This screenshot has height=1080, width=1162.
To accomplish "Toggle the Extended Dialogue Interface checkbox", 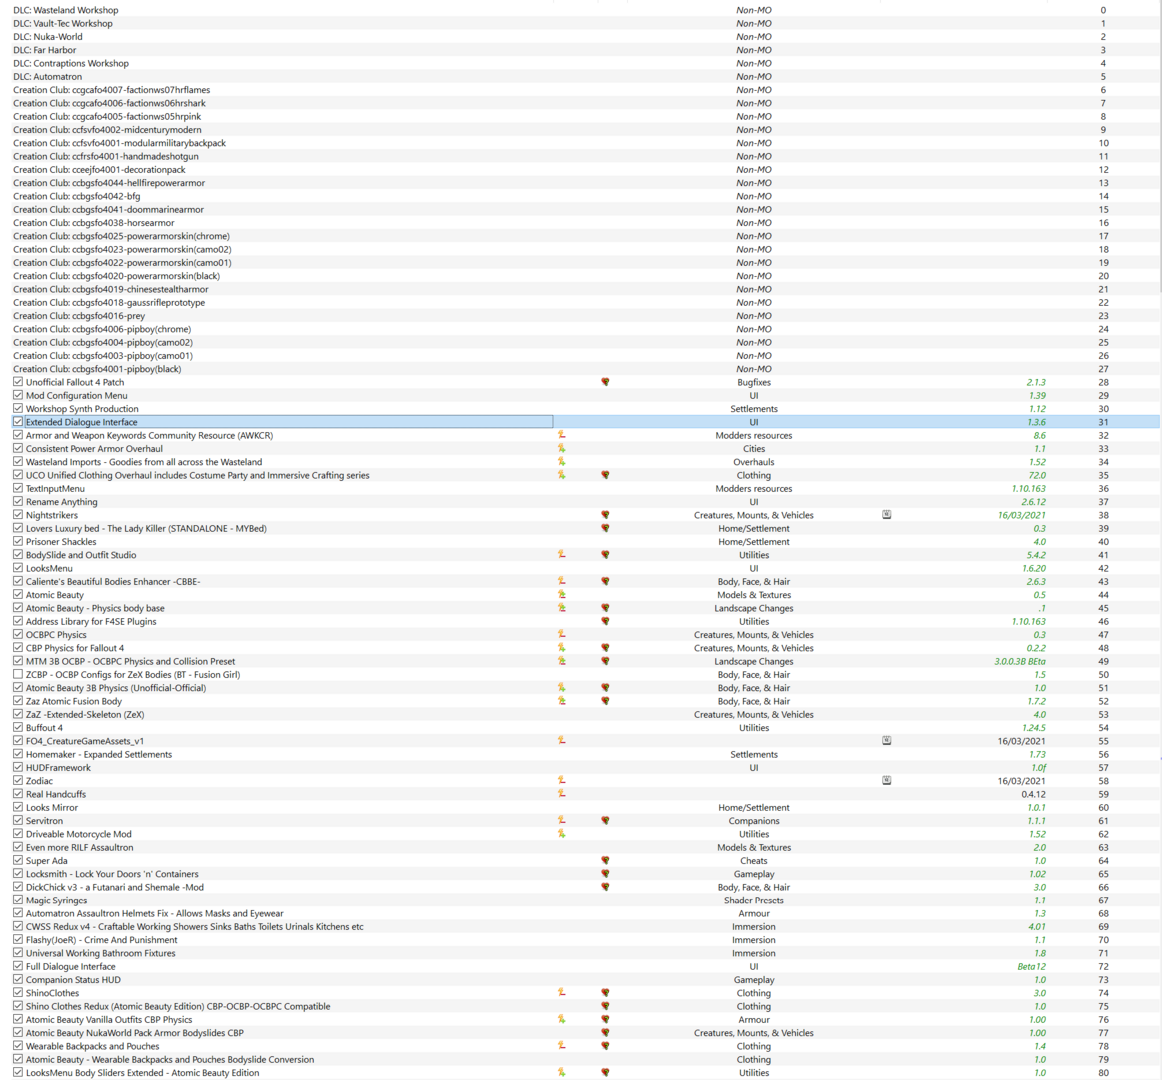I will [x=18, y=422].
